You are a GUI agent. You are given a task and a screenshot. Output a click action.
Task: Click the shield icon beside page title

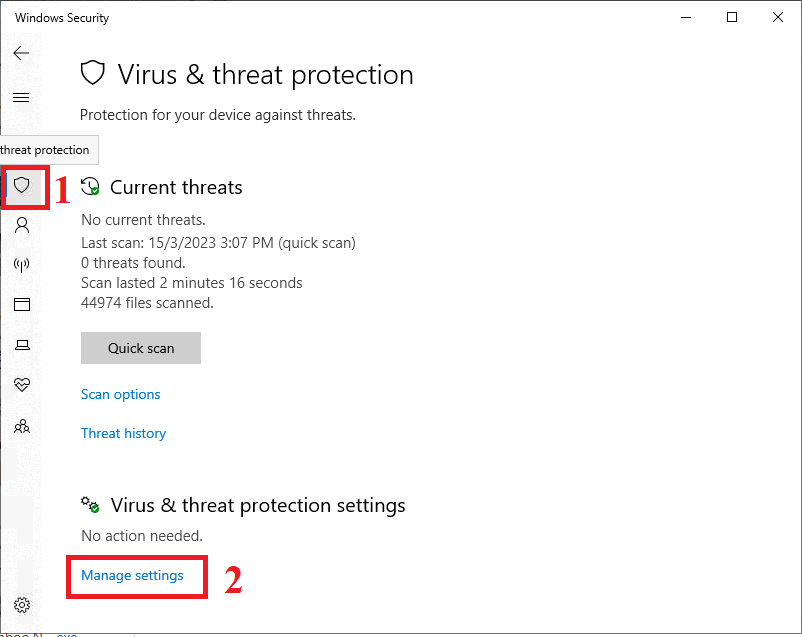point(93,73)
